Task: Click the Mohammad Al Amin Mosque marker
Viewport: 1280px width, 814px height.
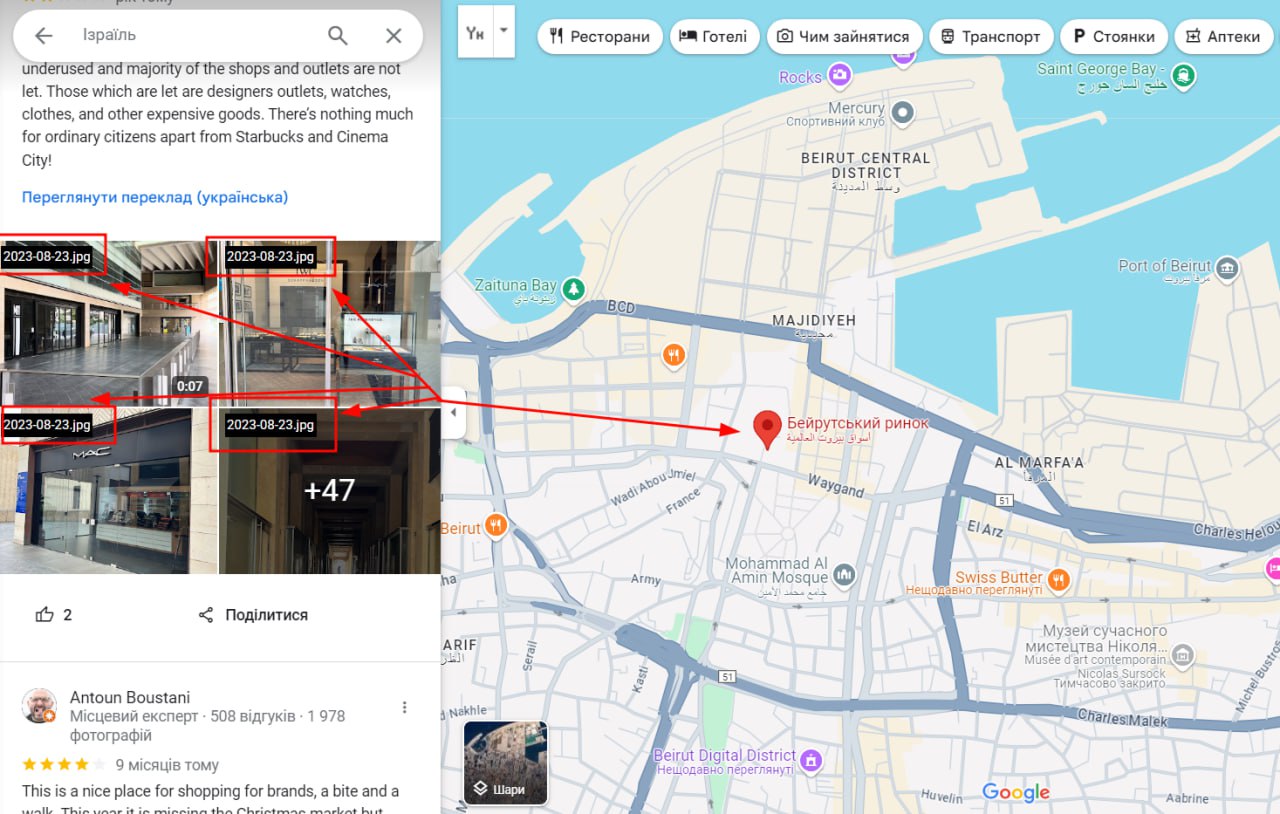Action: (845, 574)
